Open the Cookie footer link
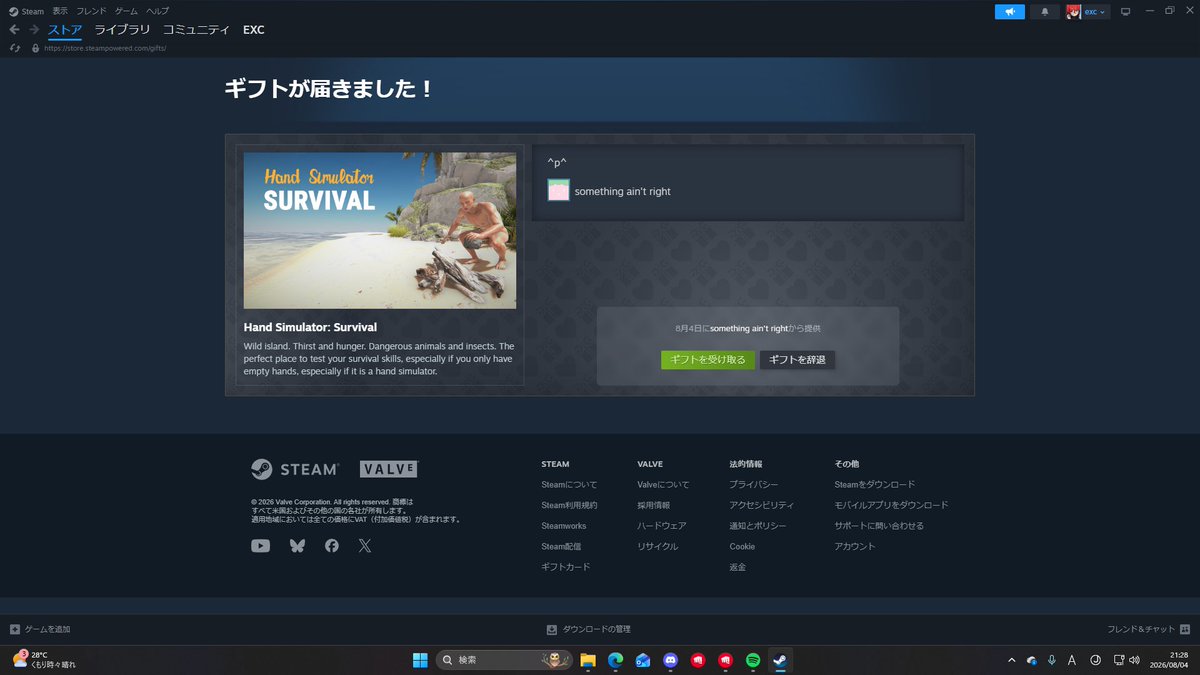1200x675 pixels. coord(742,547)
